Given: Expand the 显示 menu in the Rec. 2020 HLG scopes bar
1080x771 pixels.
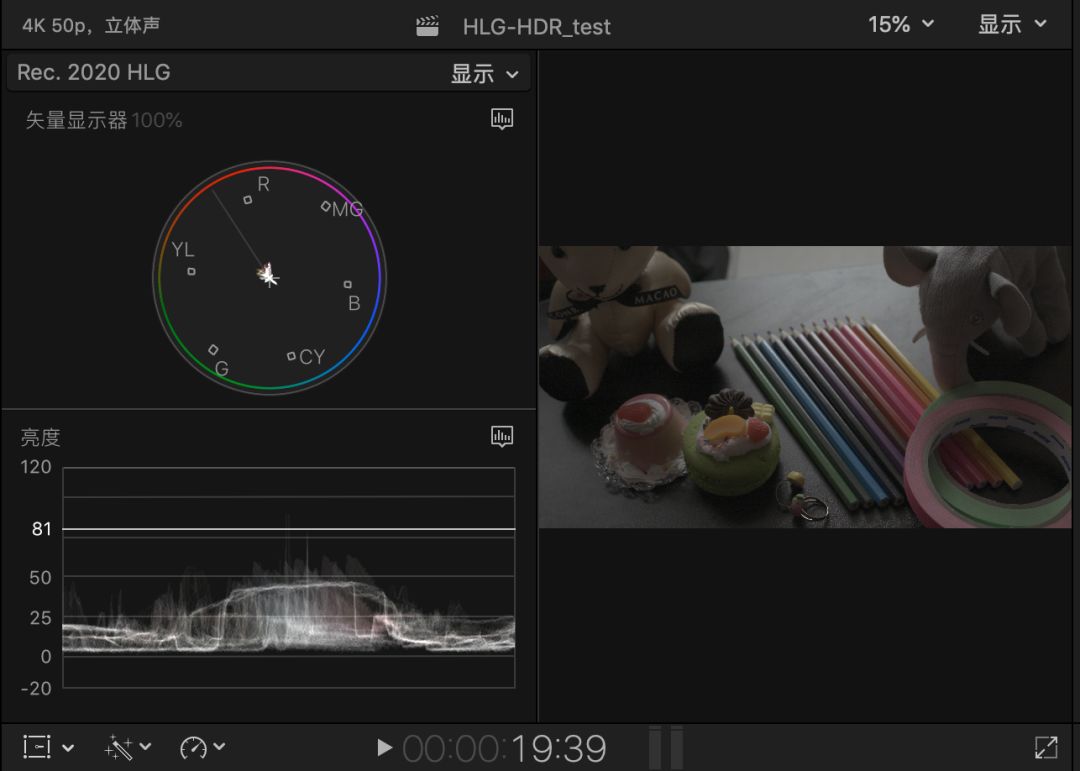Looking at the screenshot, I should tap(485, 74).
